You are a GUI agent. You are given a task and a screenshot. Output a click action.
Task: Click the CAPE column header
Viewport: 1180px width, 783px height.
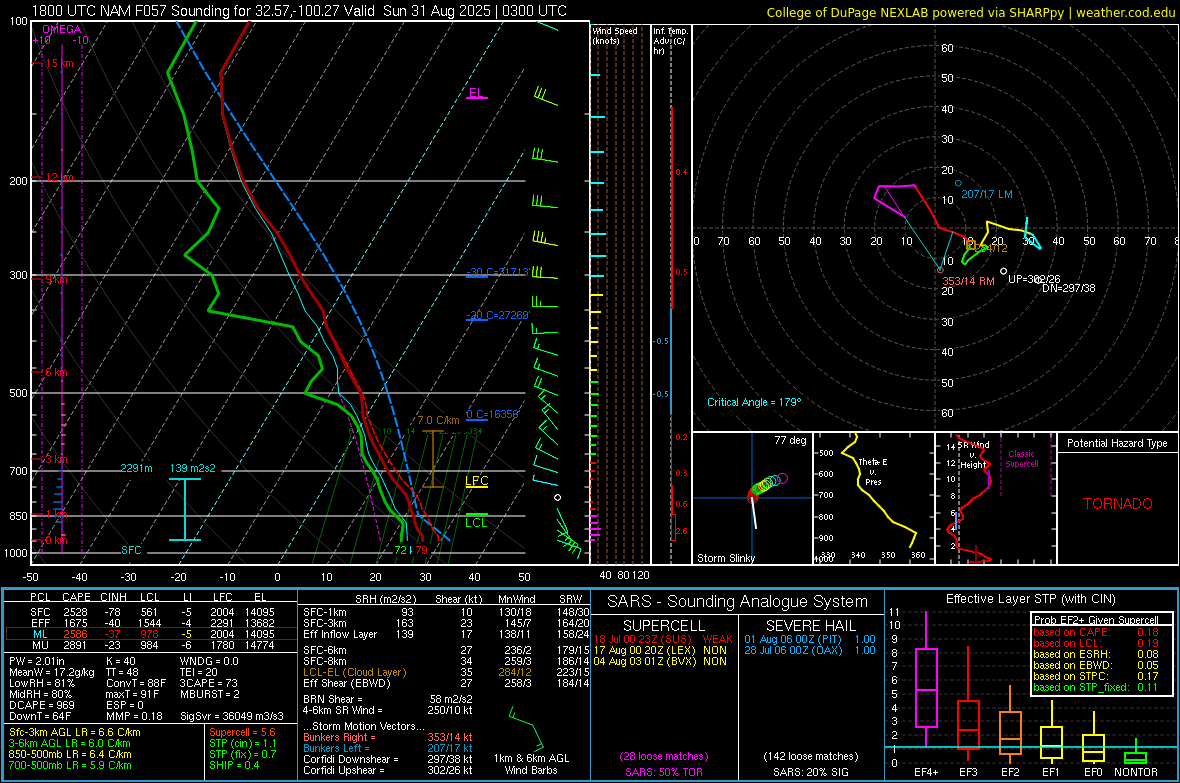tap(76, 597)
